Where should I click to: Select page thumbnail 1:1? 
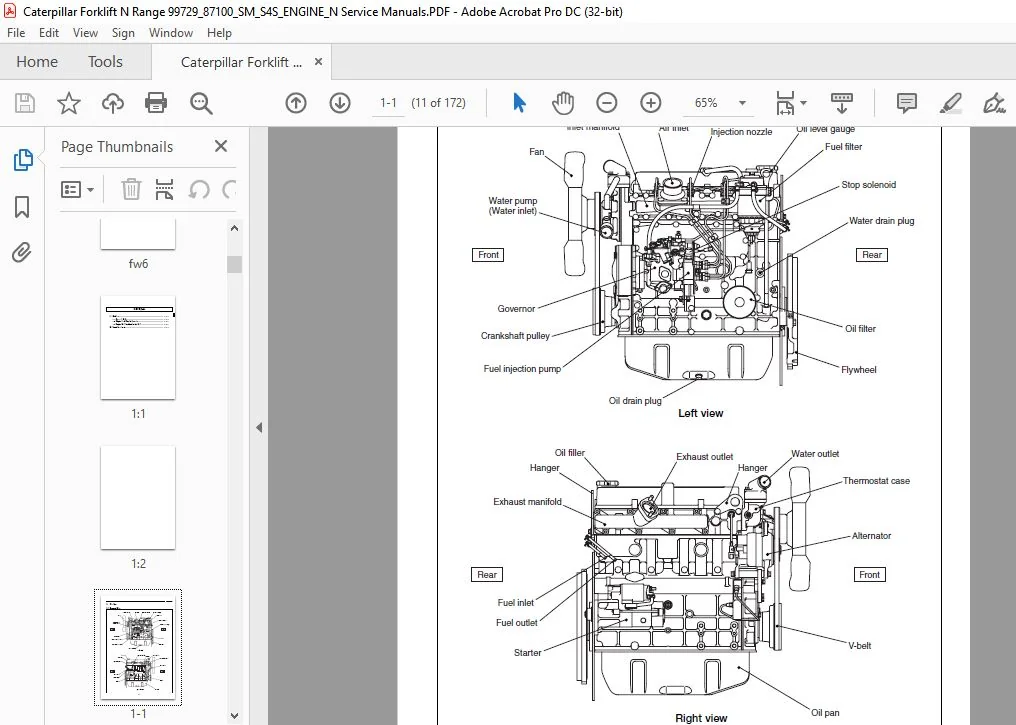click(x=138, y=348)
